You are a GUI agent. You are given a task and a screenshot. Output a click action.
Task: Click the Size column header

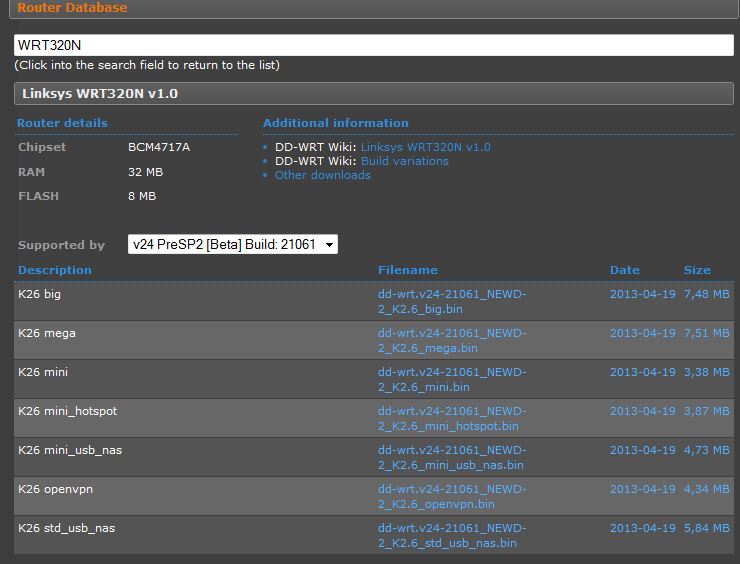(697, 270)
